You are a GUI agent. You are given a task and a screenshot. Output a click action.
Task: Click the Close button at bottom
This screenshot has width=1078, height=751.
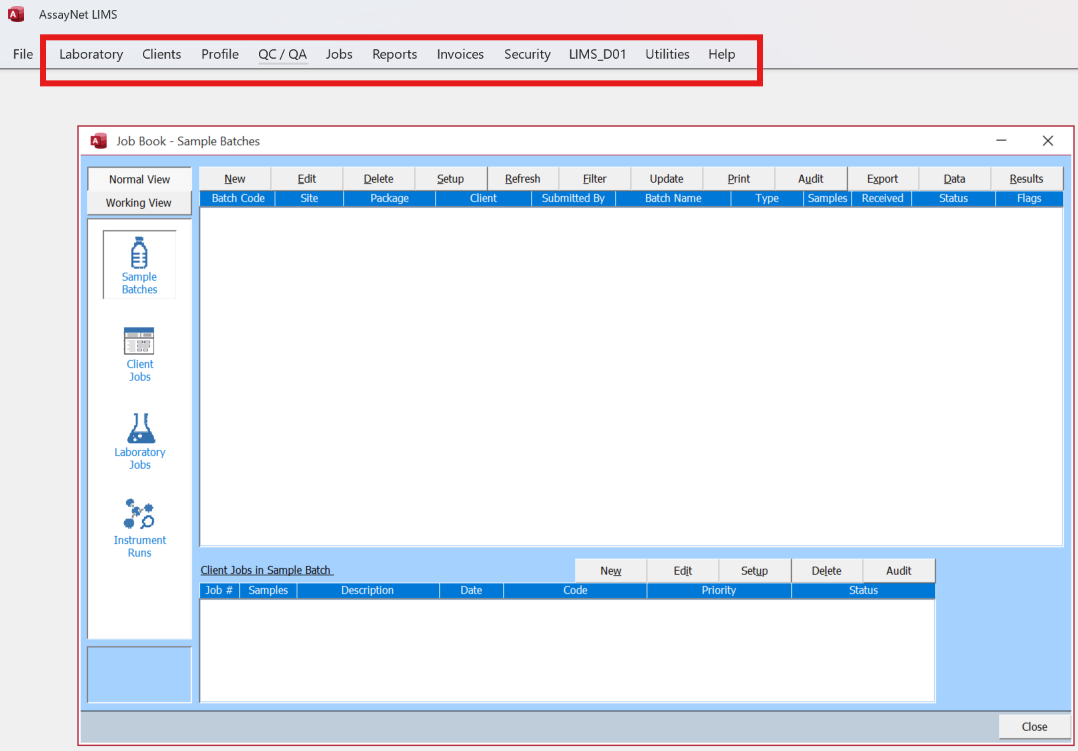pyautogui.click(x=1034, y=727)
